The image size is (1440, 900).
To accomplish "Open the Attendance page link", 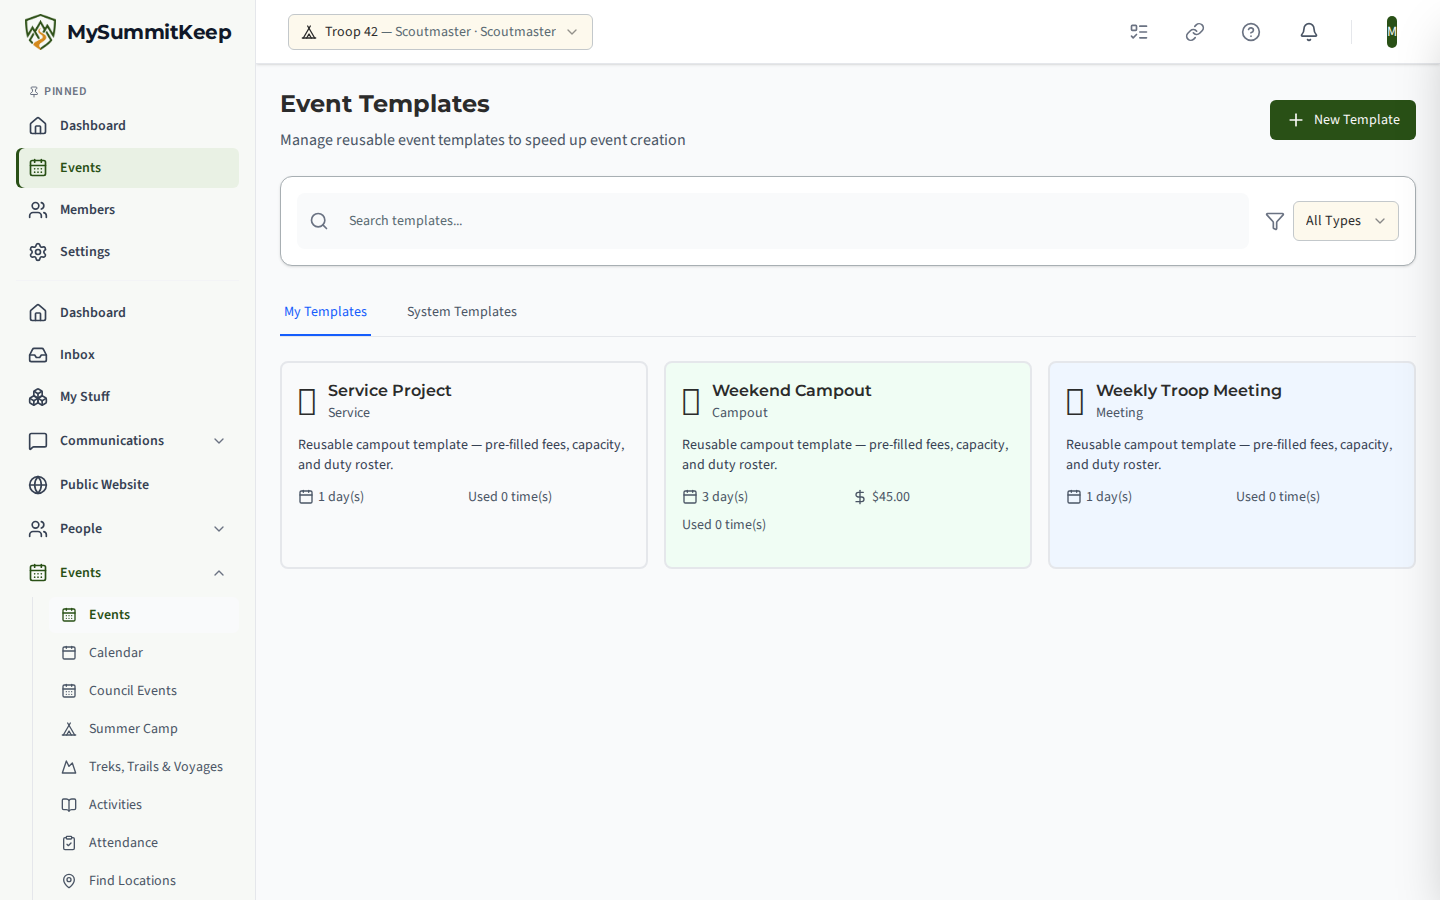I will (x=144, y=843).
